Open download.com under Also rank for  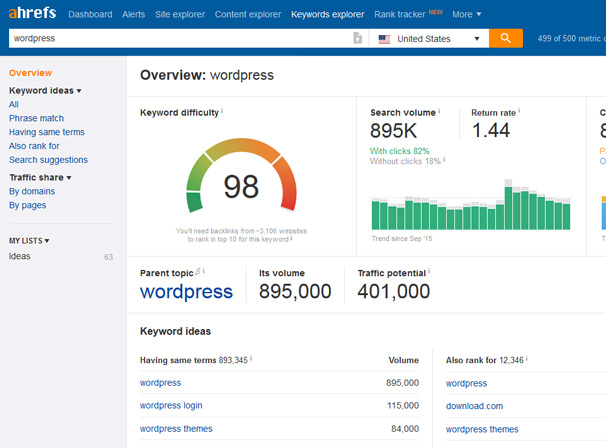coord(474,406)
